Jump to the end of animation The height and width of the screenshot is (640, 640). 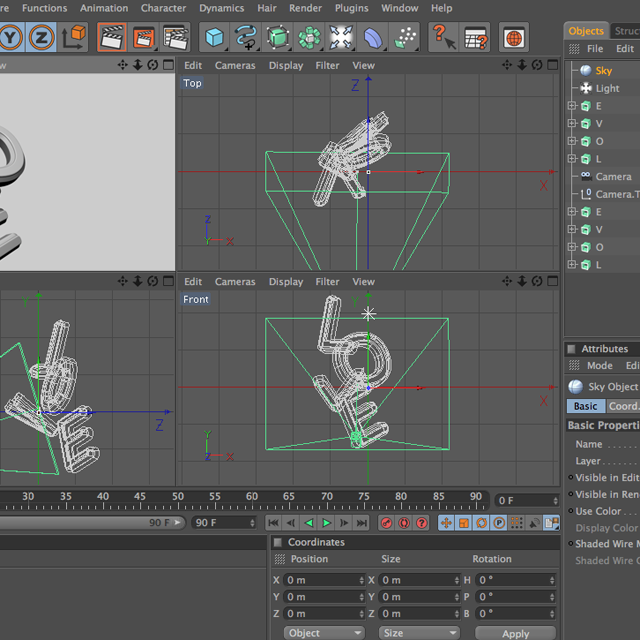click(x=362, y=523)
